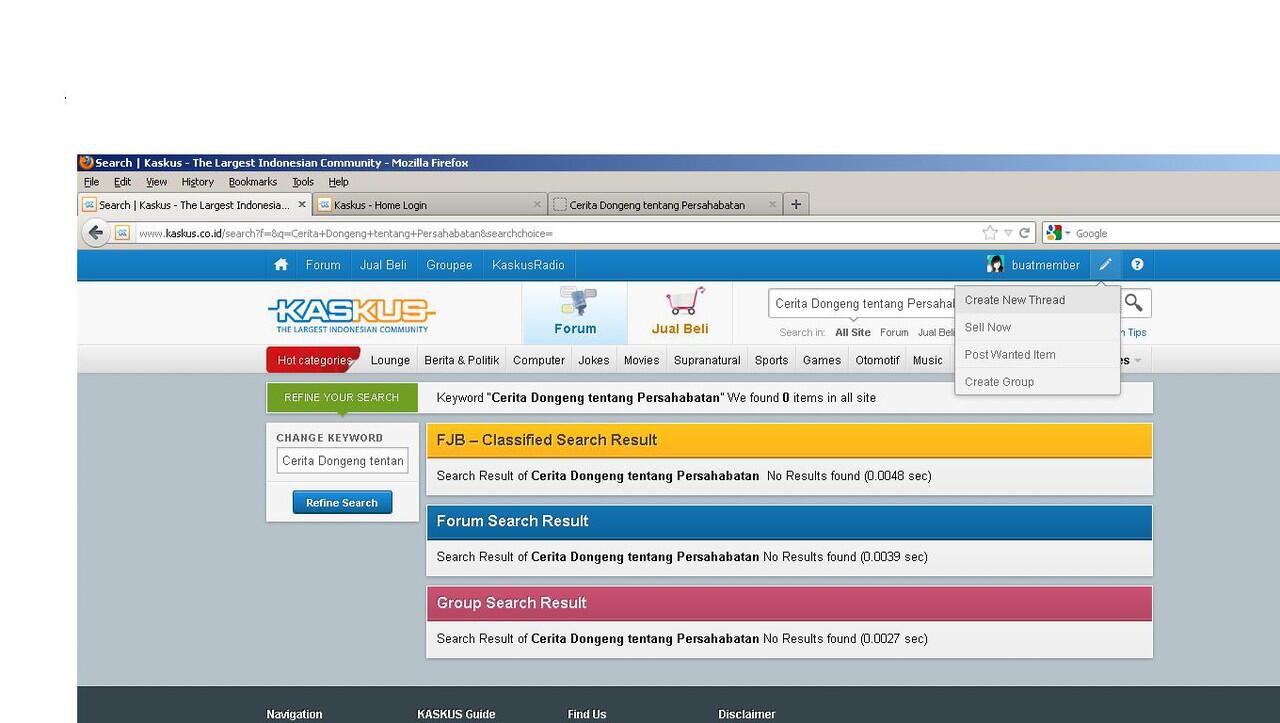The image size is (1280, 723).
Task: Switch to Cerita Dongeng tentang Persahabatan tab
Action: pyautogui.click(x=664, y=204)
